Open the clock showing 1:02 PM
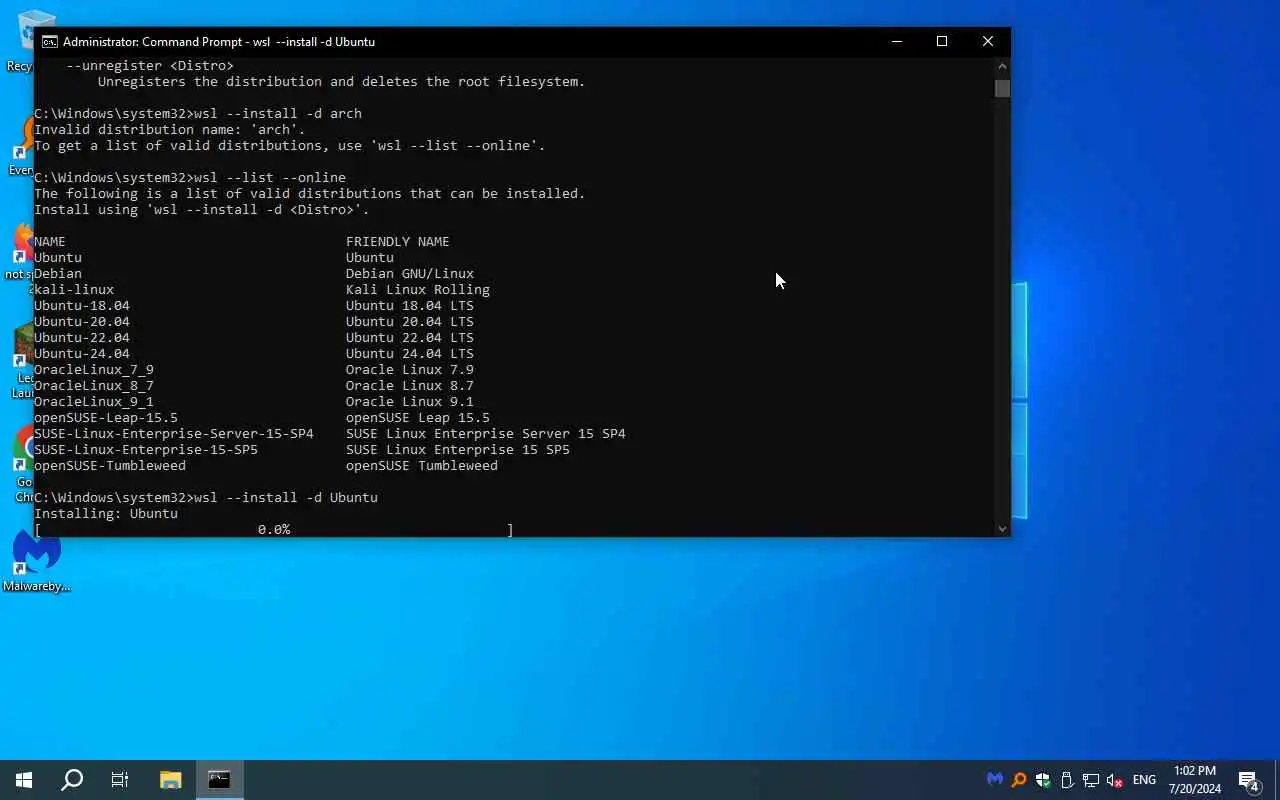 pyautogui.click(x=1195, y=780)
